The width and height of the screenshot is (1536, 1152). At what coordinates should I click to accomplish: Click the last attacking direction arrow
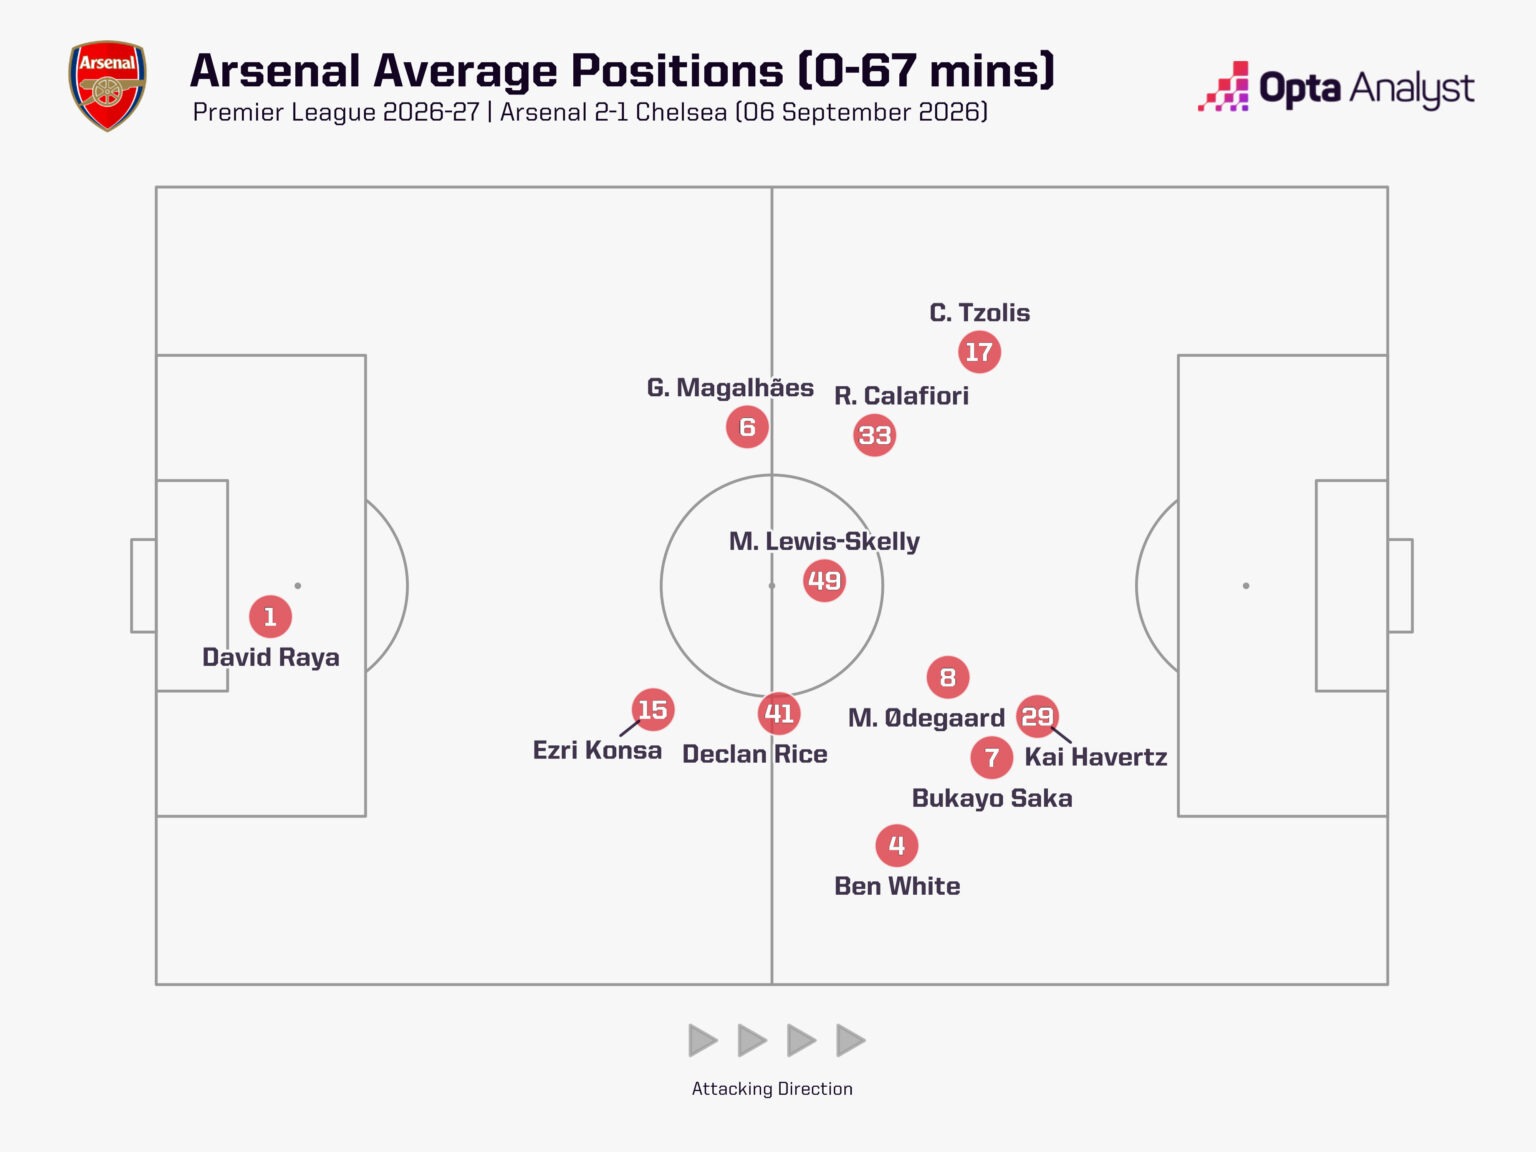[851, 1041]
